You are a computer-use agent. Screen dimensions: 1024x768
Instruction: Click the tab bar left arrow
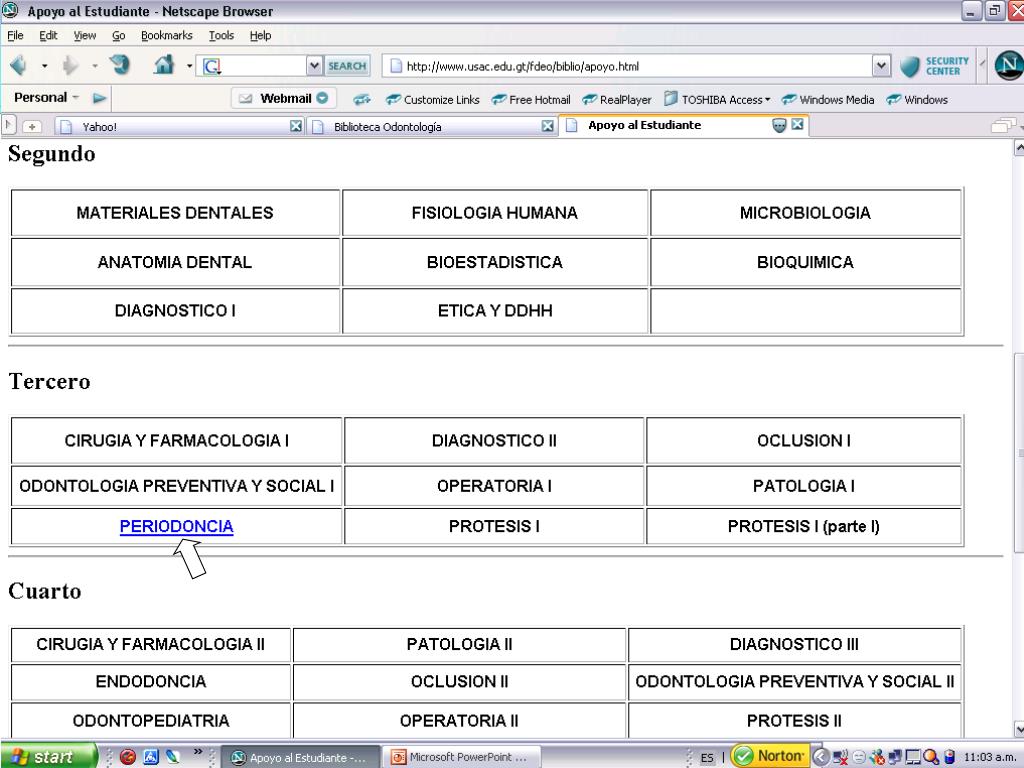click(x=8, y=125)
